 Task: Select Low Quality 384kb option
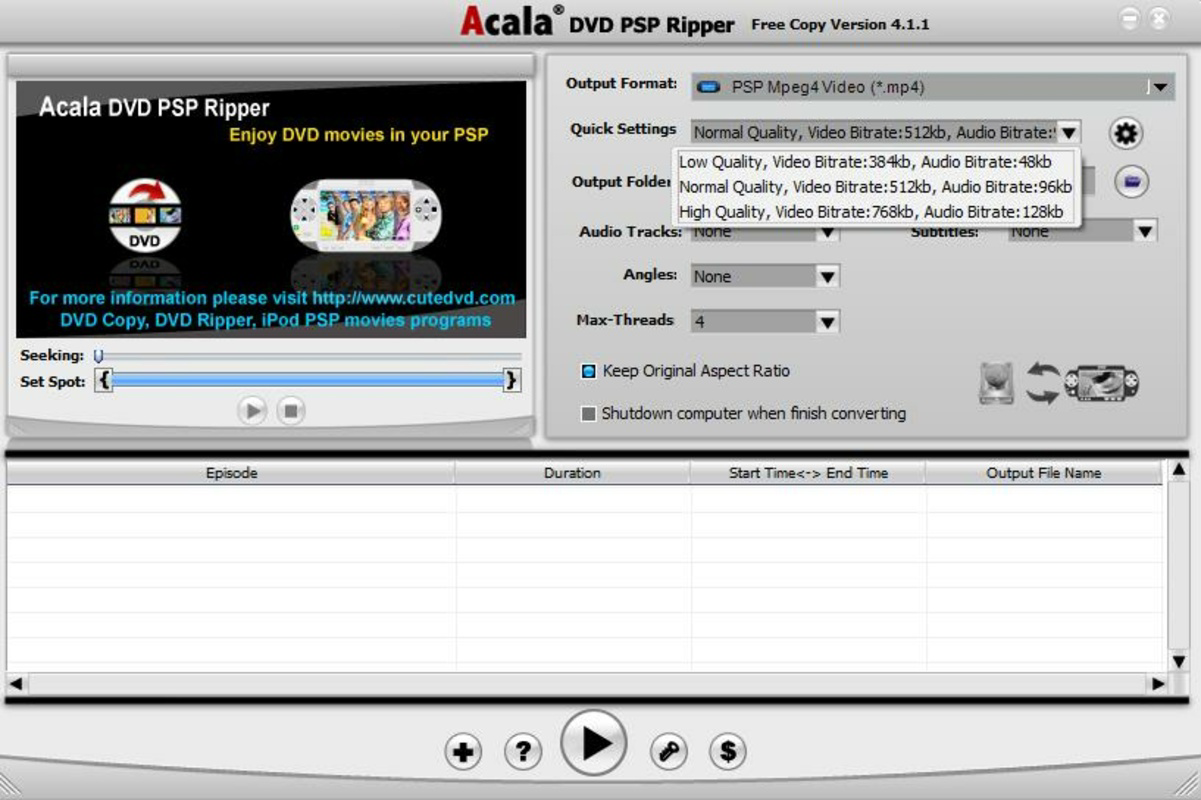[x=877, y=162]
